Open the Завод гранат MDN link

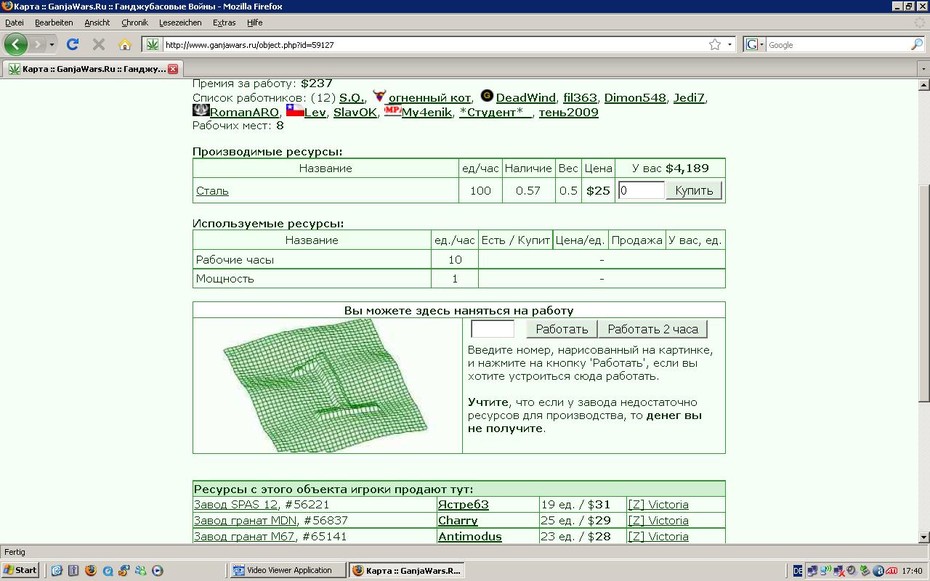[245, 521]
